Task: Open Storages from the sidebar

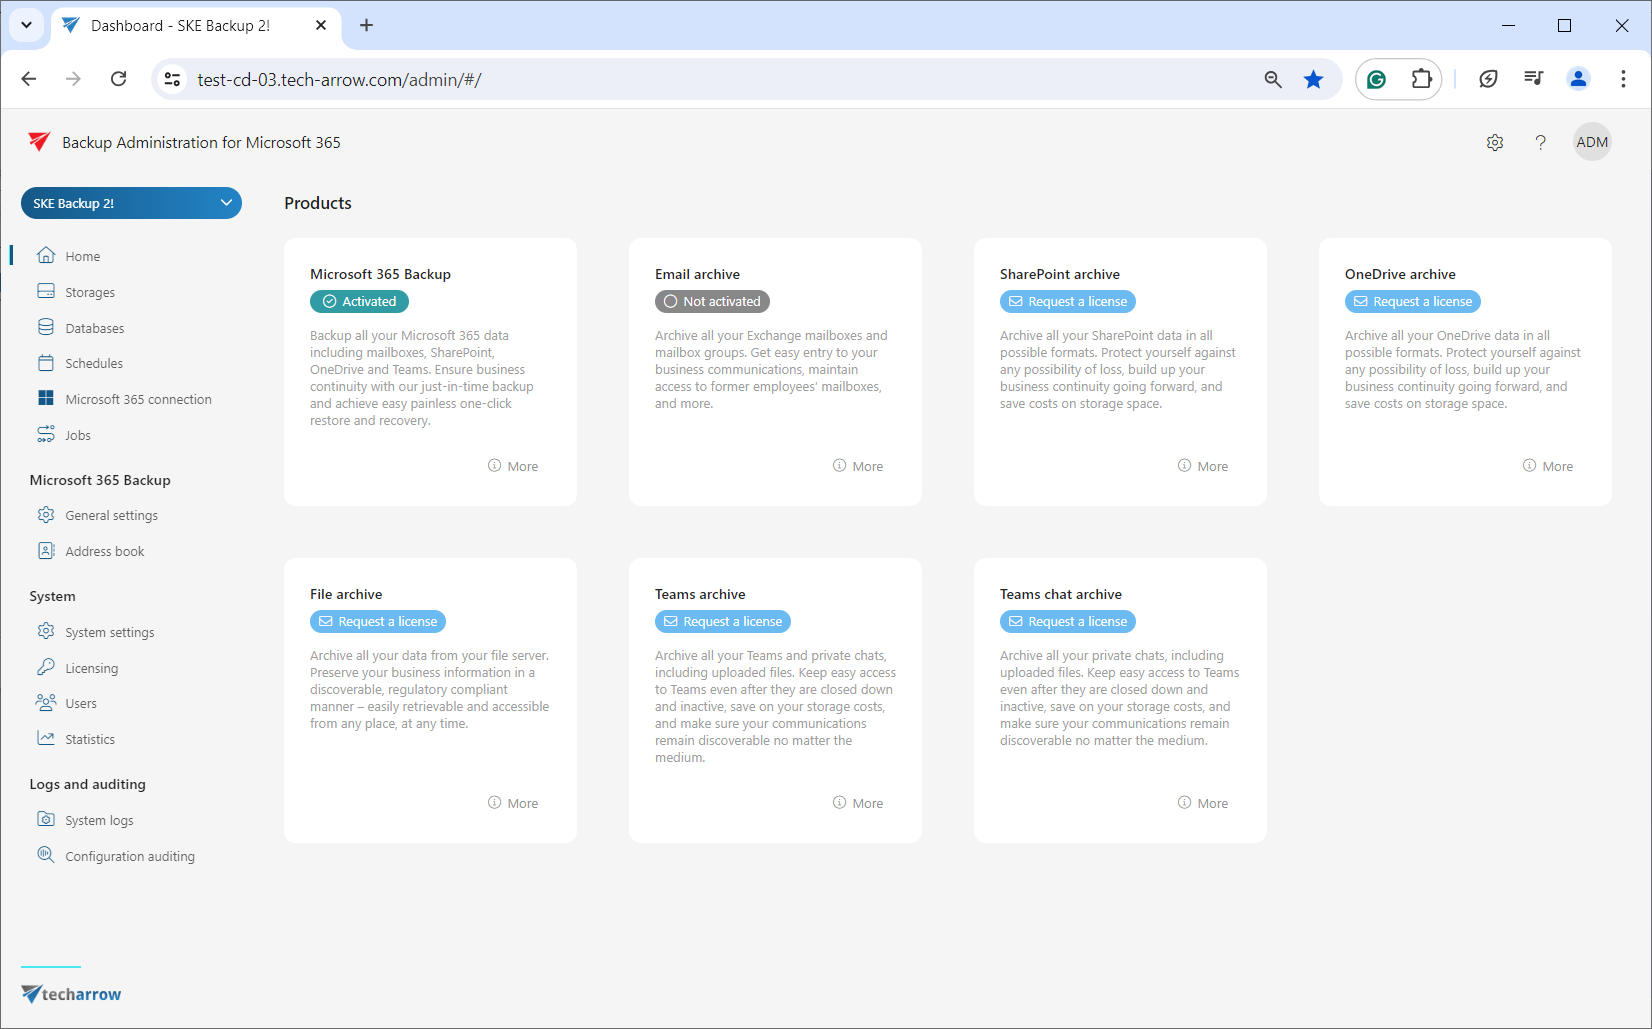Action: pos(89,292)
